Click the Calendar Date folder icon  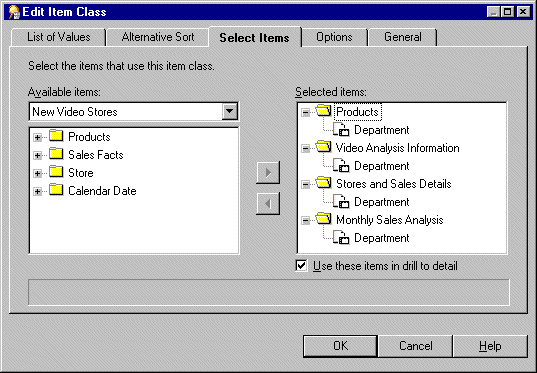tap(56, 190)
